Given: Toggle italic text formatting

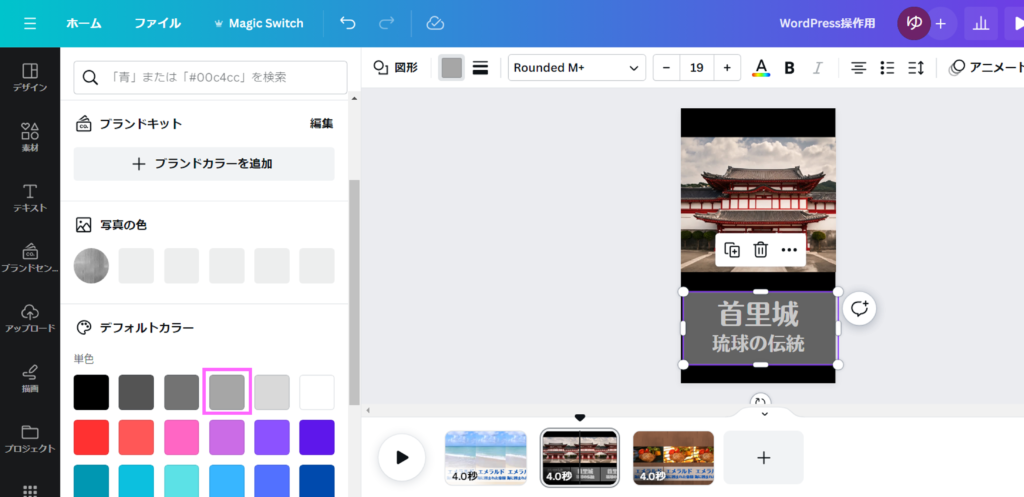Looking at the screenshot, I should tap(818, 68).
